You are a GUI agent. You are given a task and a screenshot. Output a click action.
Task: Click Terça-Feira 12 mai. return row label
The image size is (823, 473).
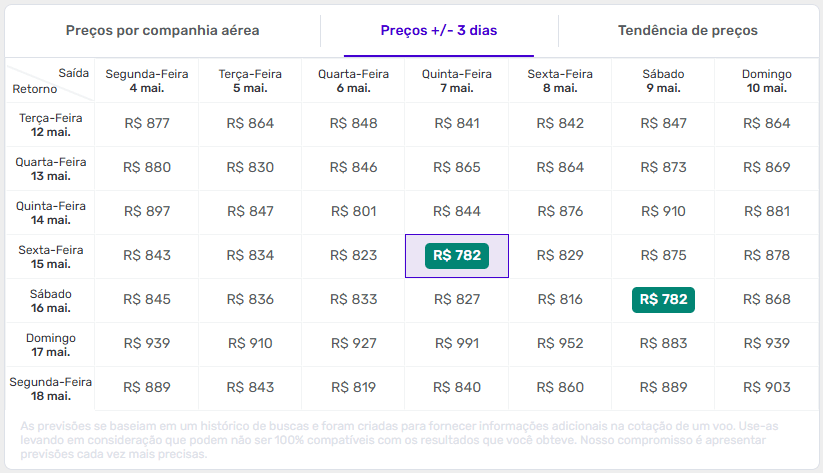tap(50, 124)
